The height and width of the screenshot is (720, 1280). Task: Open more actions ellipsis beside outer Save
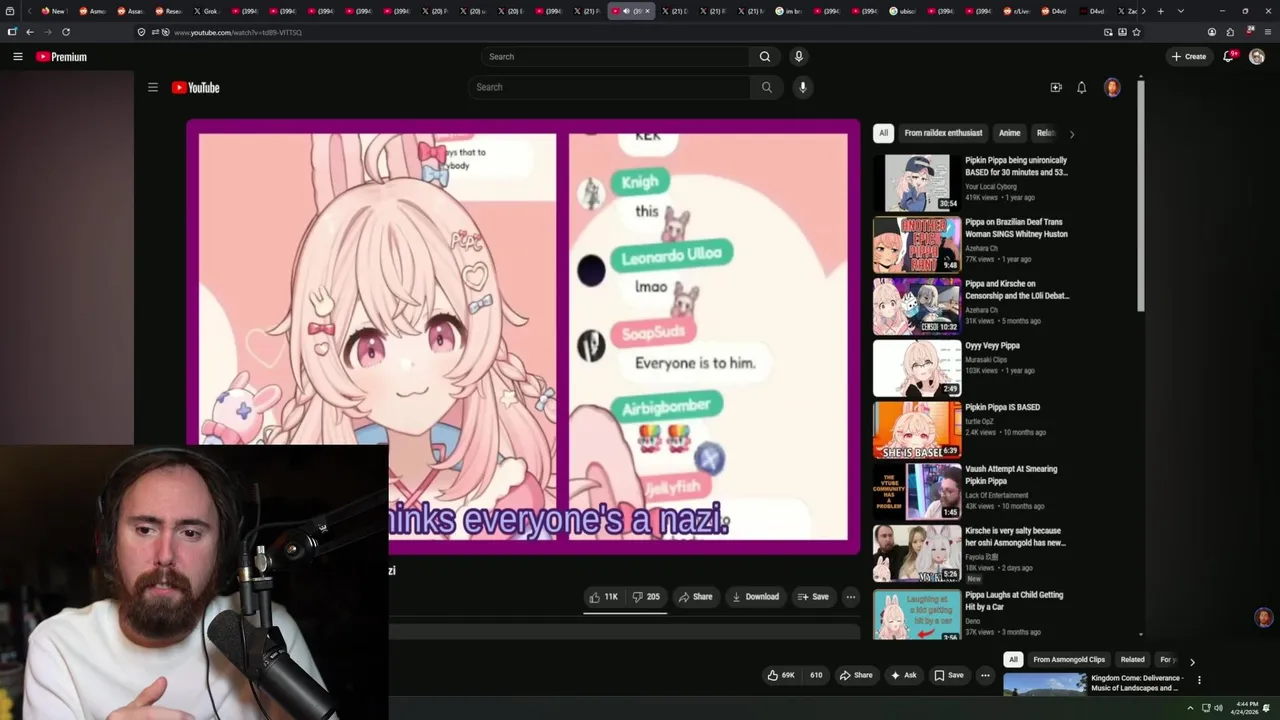tap(985, 675)
